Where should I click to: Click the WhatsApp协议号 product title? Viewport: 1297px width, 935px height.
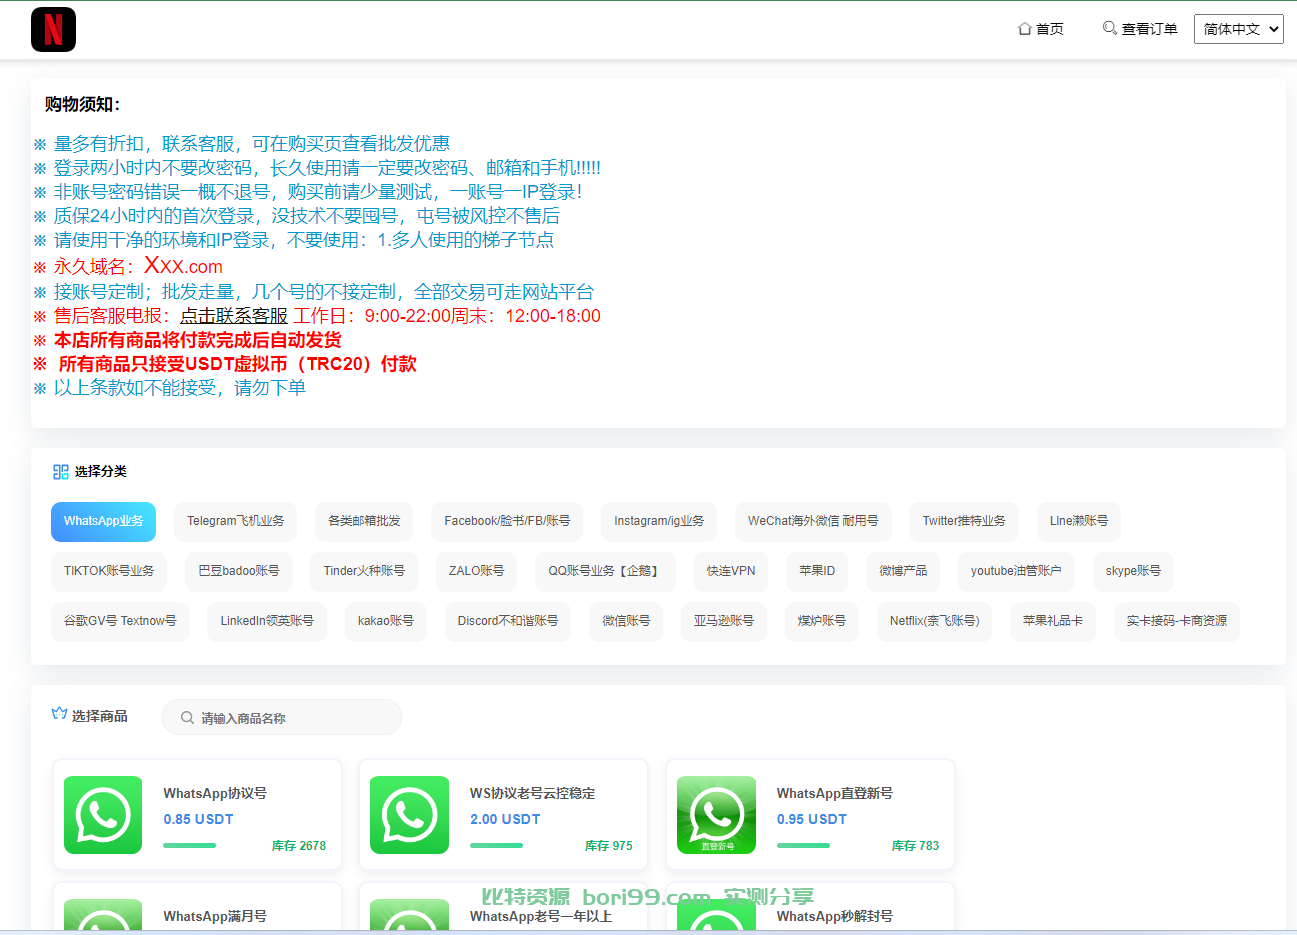215,793
